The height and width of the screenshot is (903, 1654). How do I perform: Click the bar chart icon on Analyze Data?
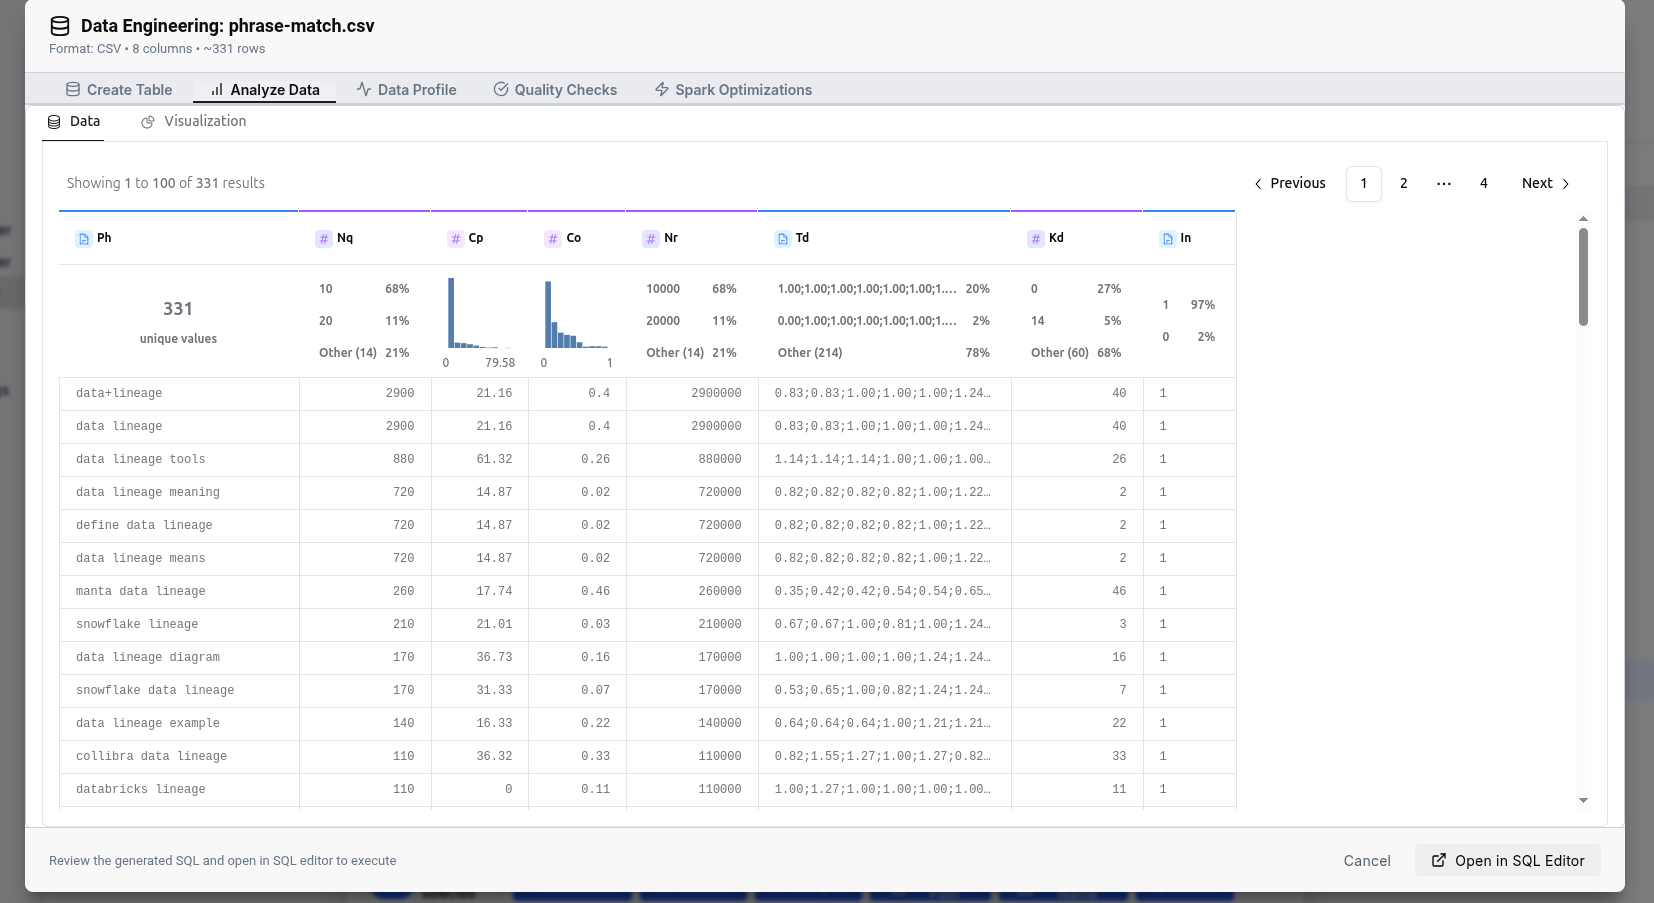point(216,89)
